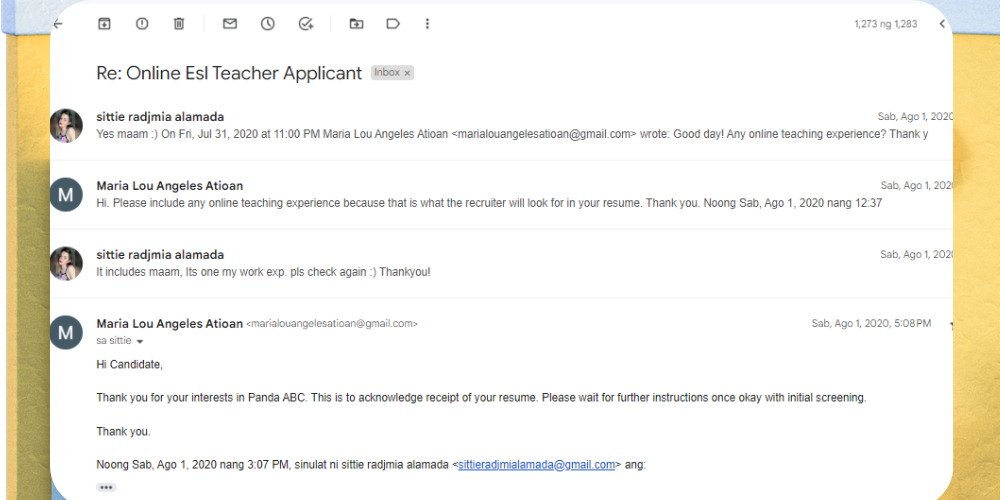1000x500 pixels.
Task: Click sittie's profile photo on first message
Action: coord(66,125)
